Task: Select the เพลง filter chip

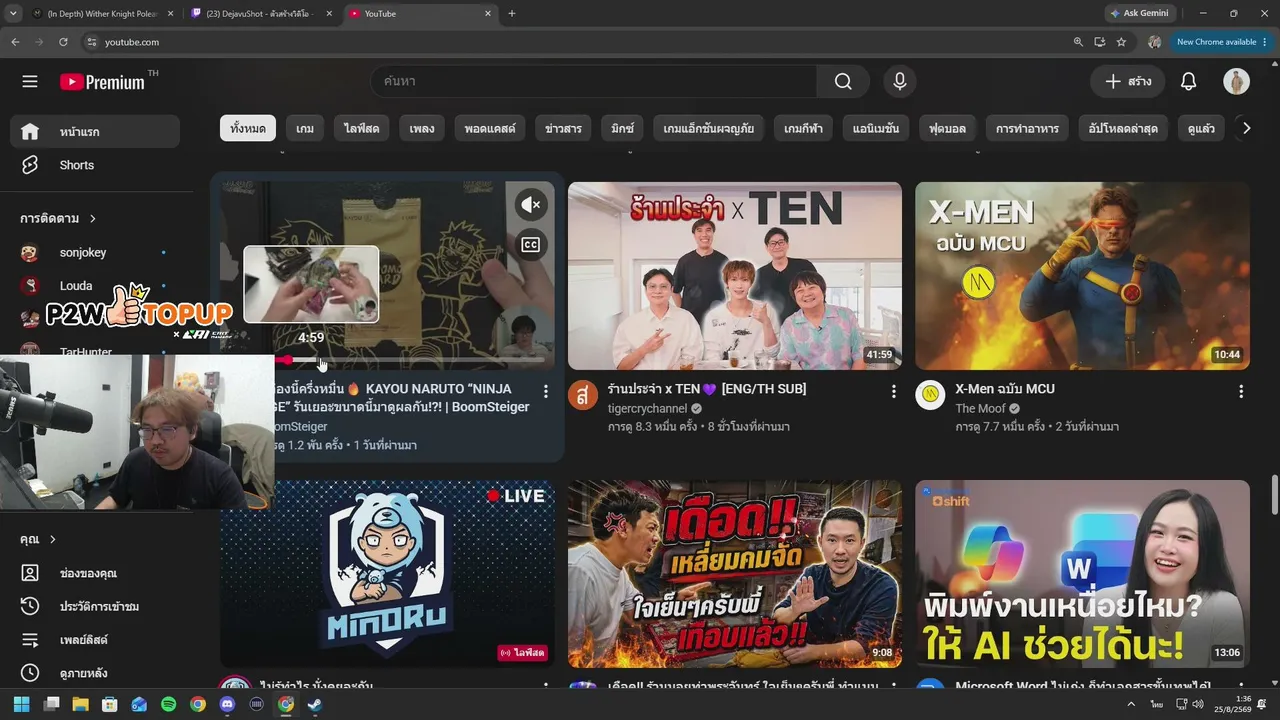Action: 422,128
